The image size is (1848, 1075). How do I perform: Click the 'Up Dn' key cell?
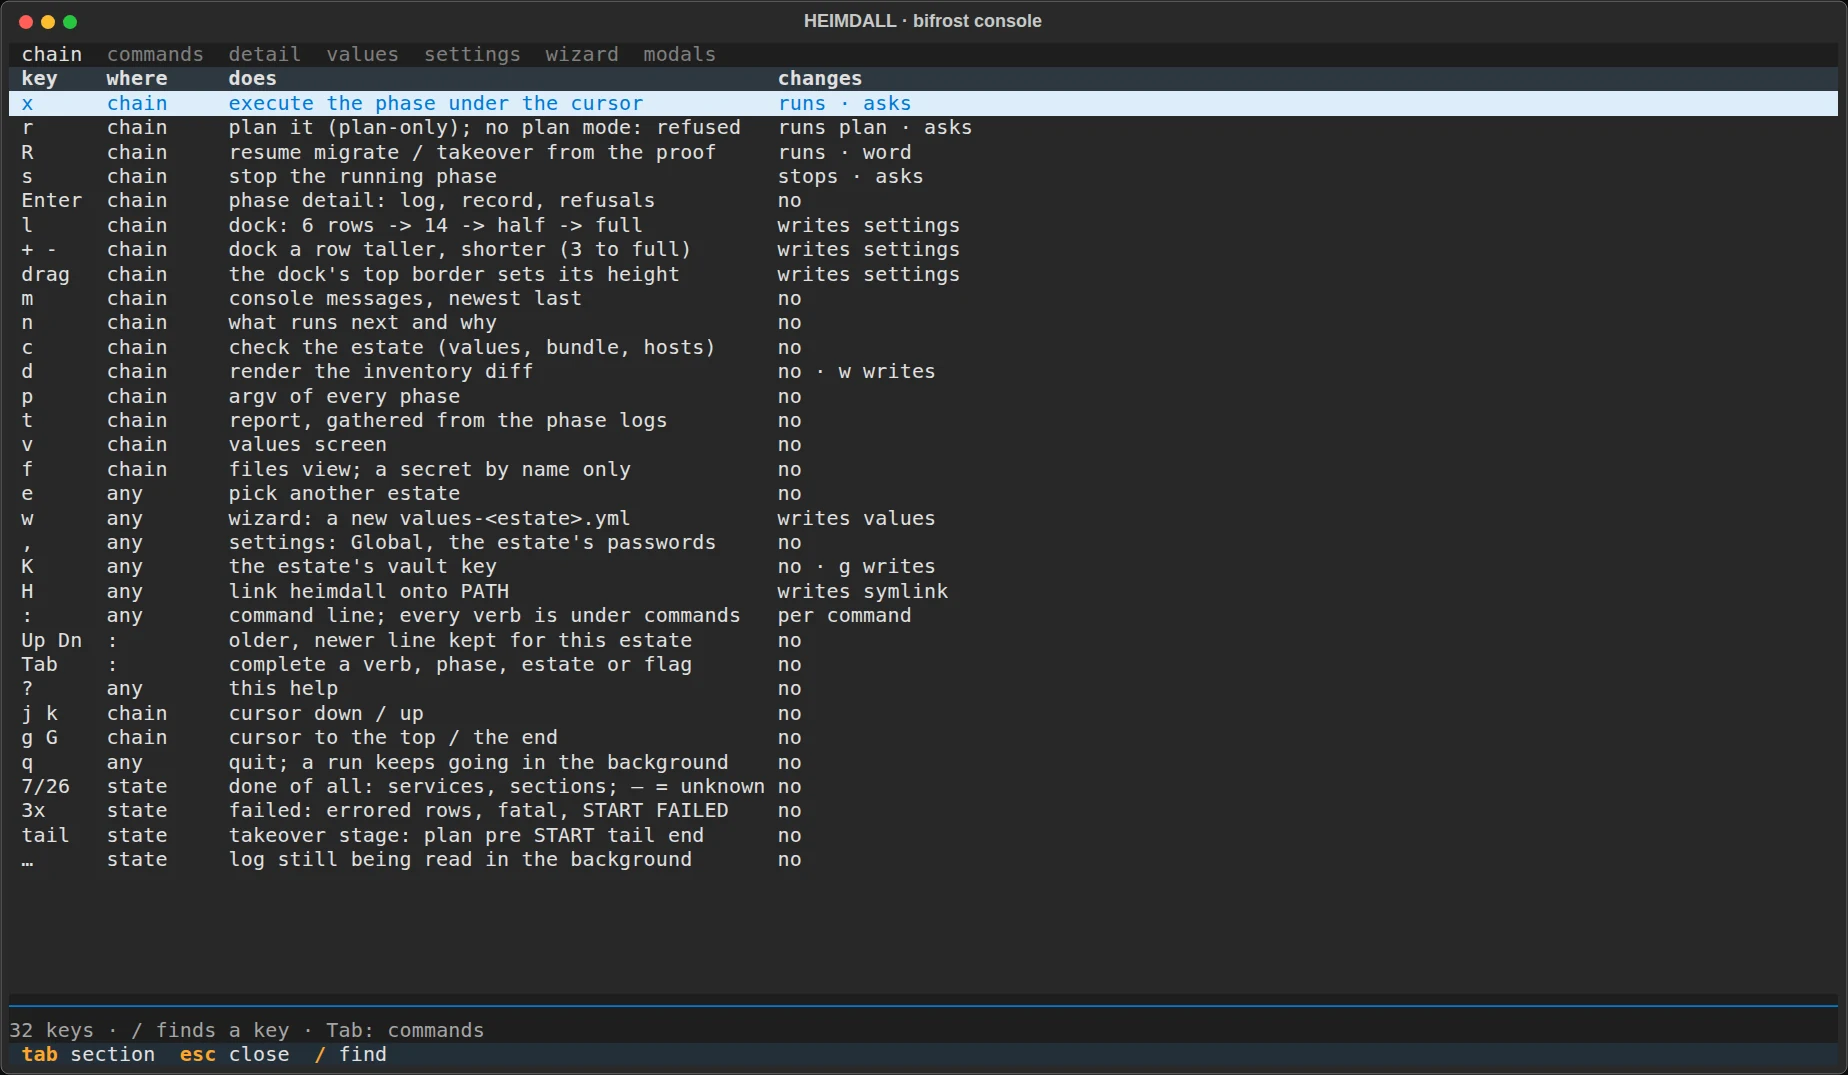click(52, 640)
